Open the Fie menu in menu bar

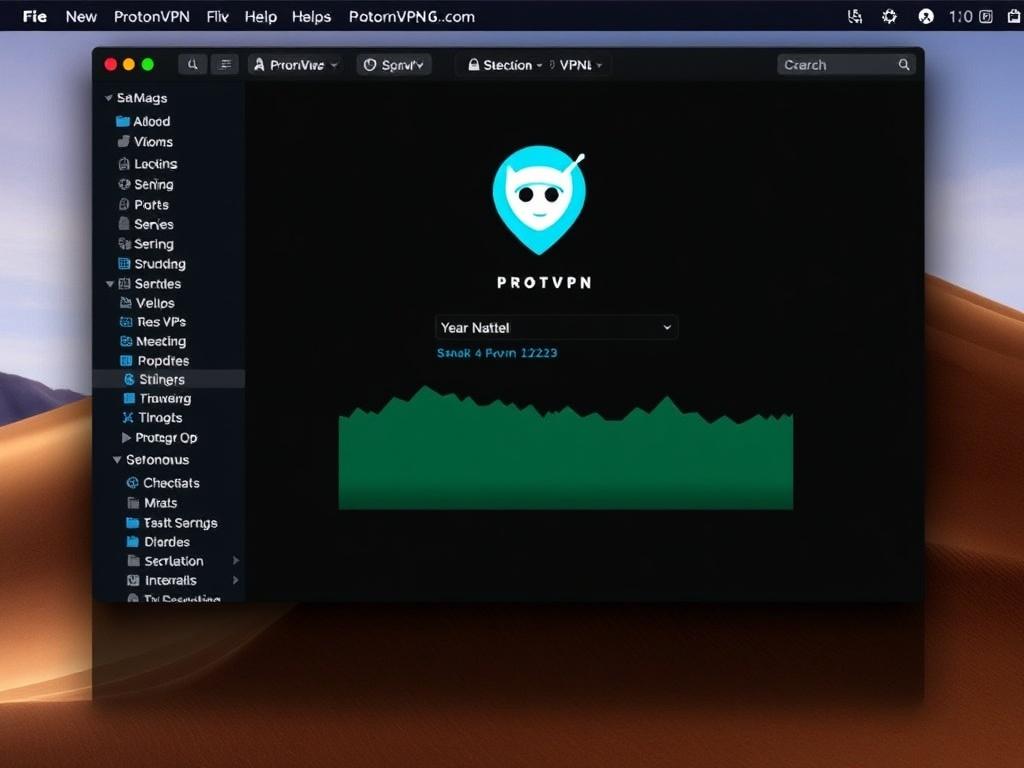coord(35,16)
